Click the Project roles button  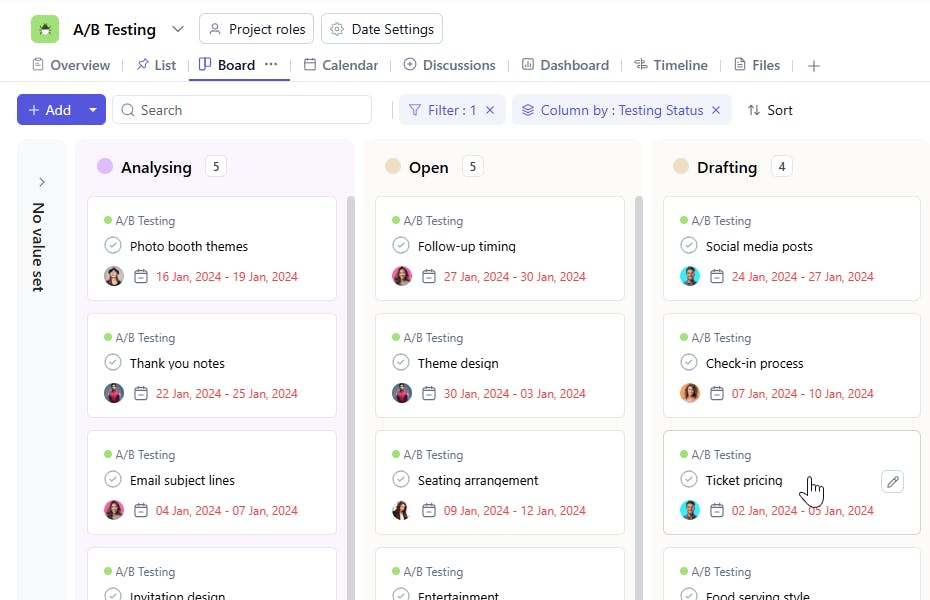(257, 29)
